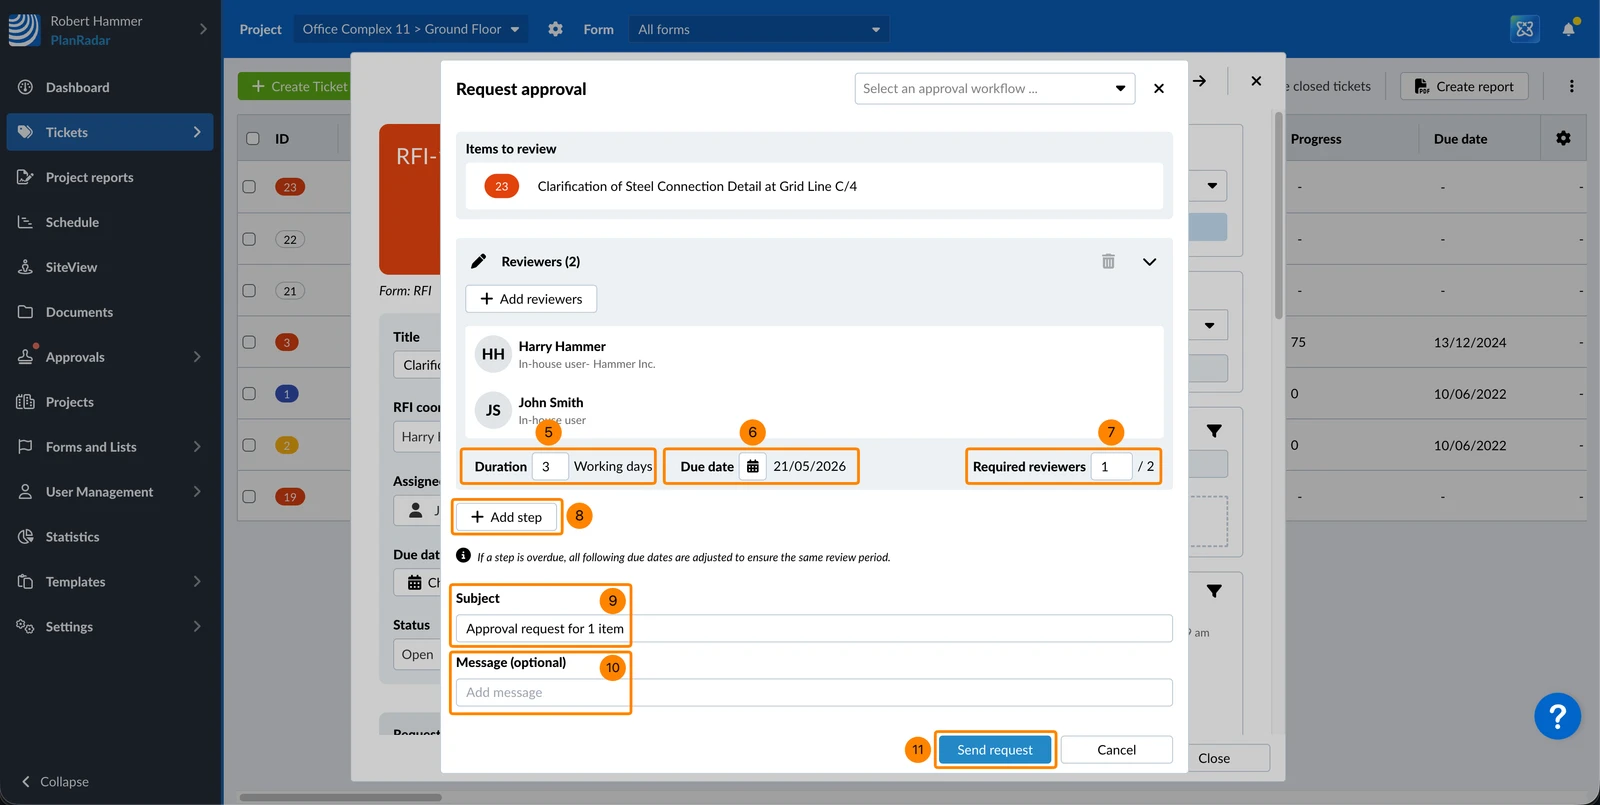Select the checkbox for ticket 1
The width and height of the screenshot is (1600, 805).
click(249, 394)
